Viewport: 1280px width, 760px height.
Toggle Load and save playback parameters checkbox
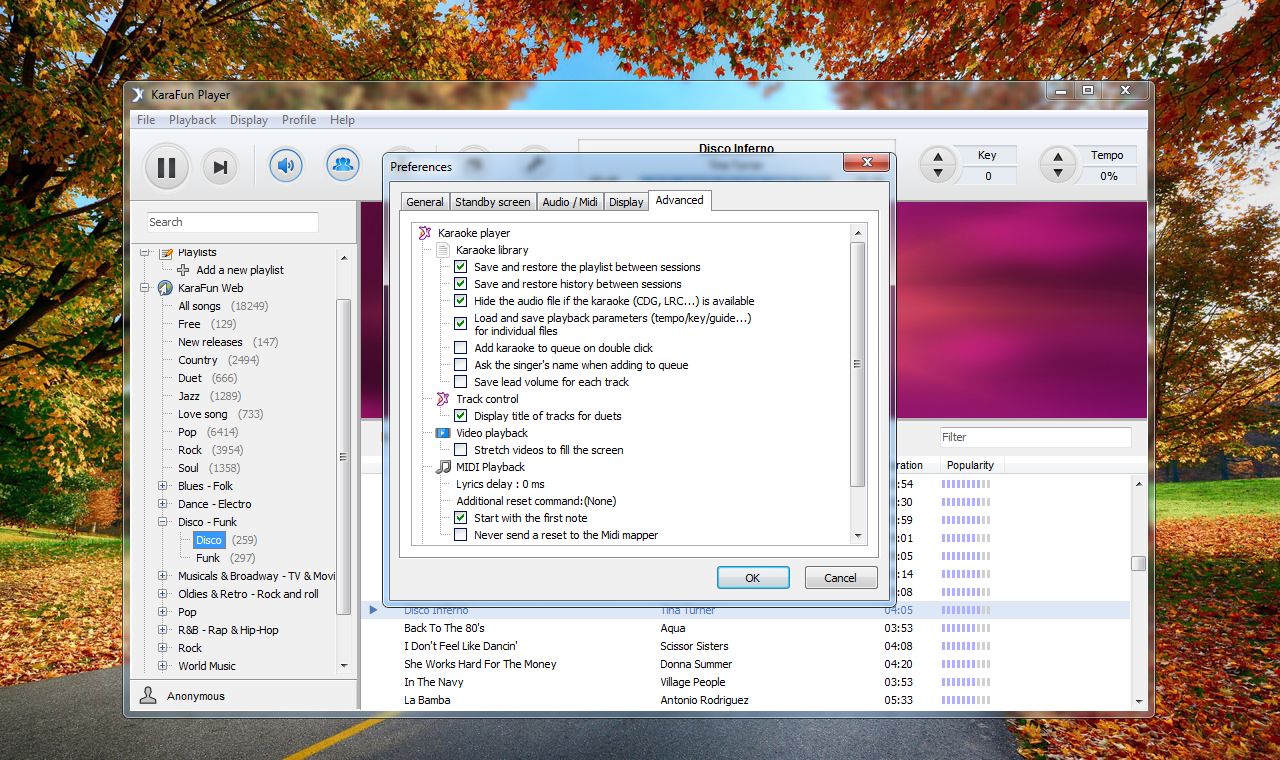461,324
